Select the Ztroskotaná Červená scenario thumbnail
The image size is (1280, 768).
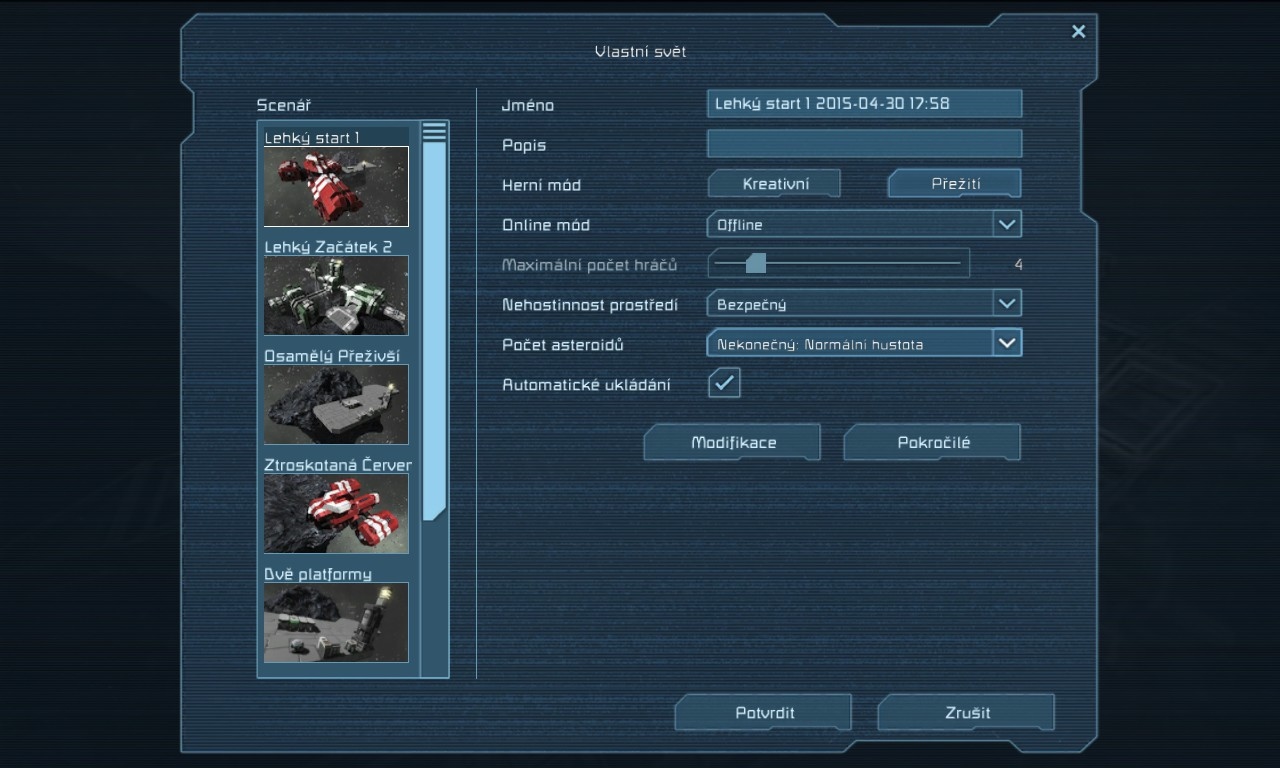coord(336,513)
